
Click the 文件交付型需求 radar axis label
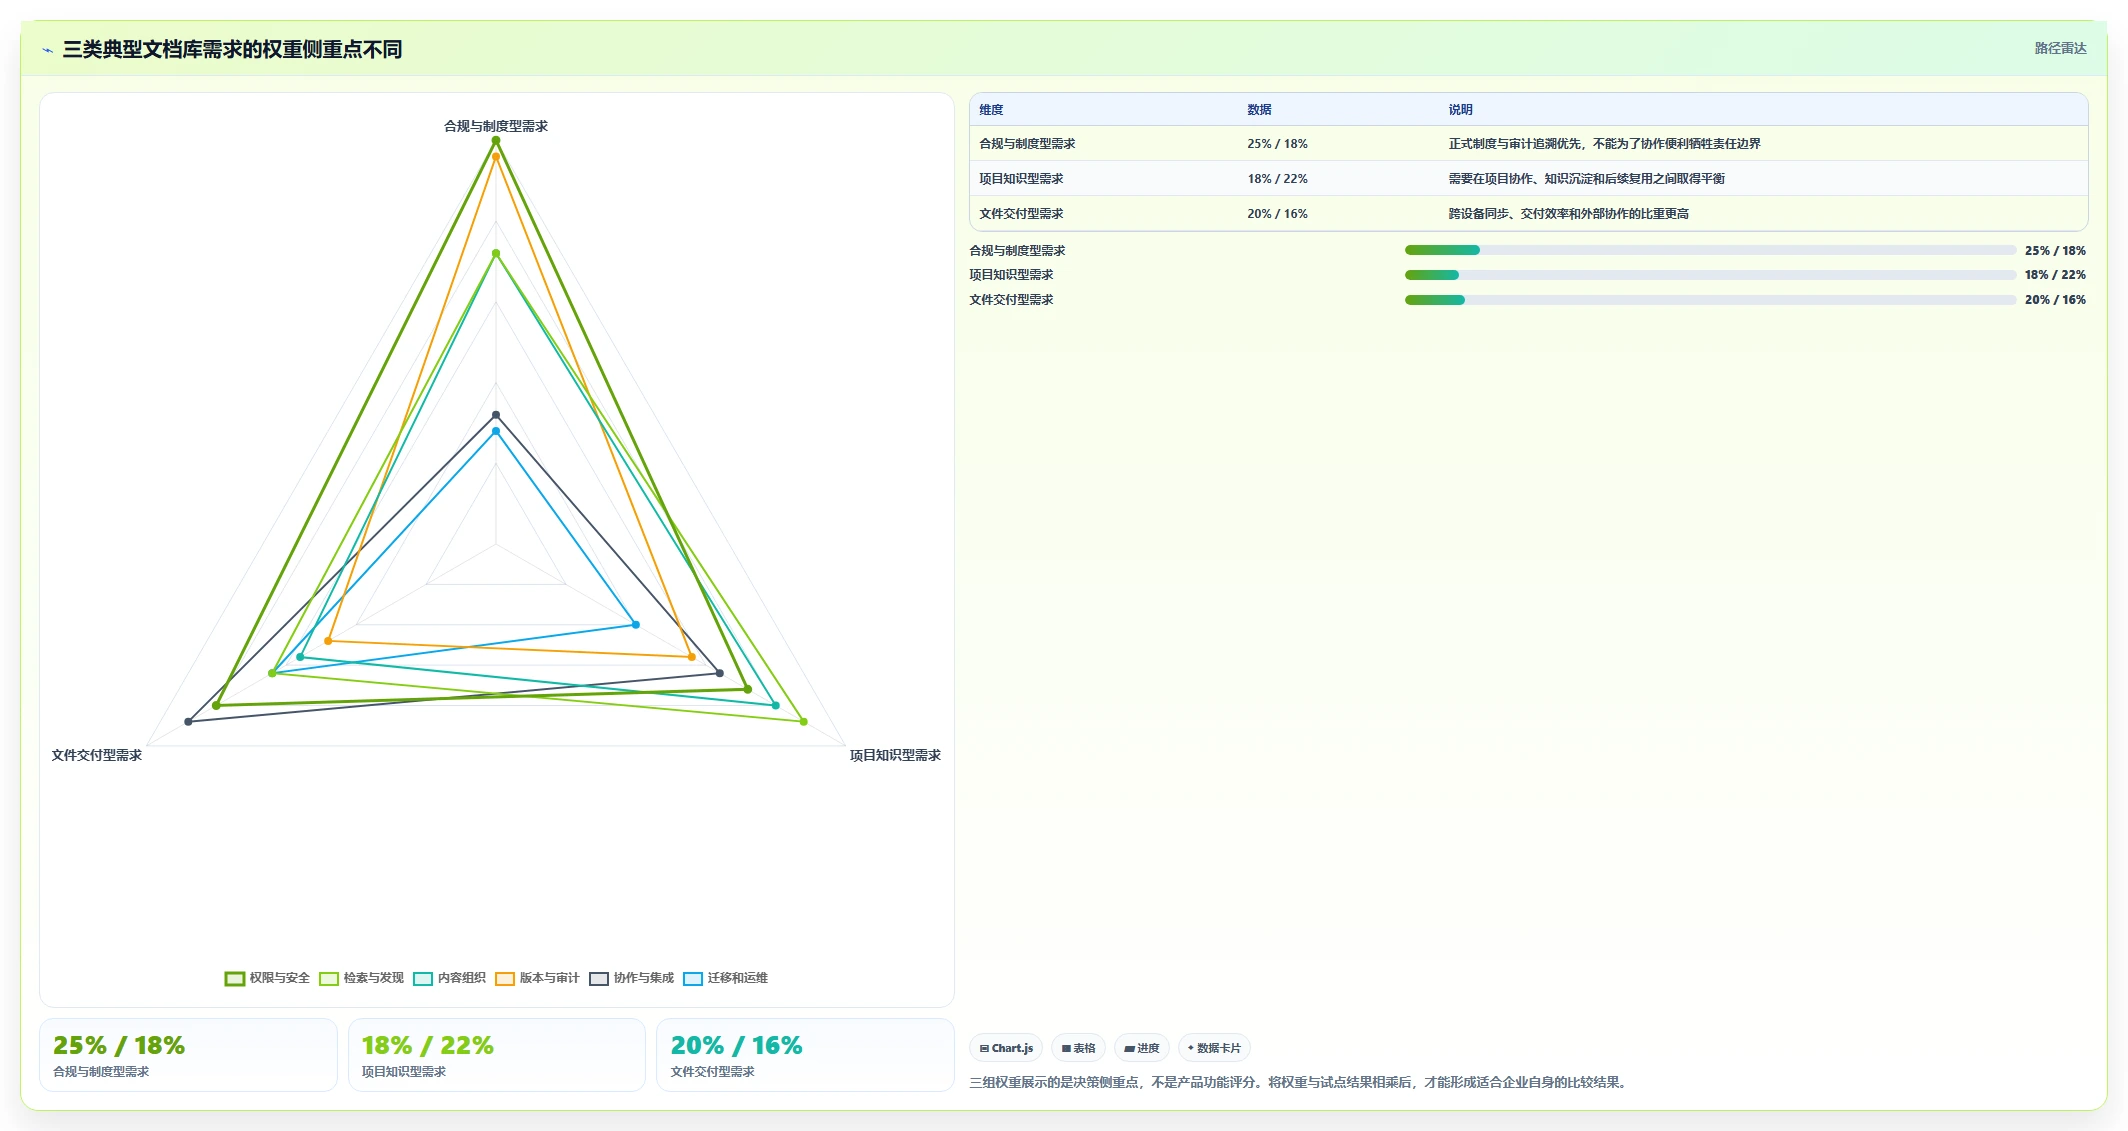click(97, 755)
